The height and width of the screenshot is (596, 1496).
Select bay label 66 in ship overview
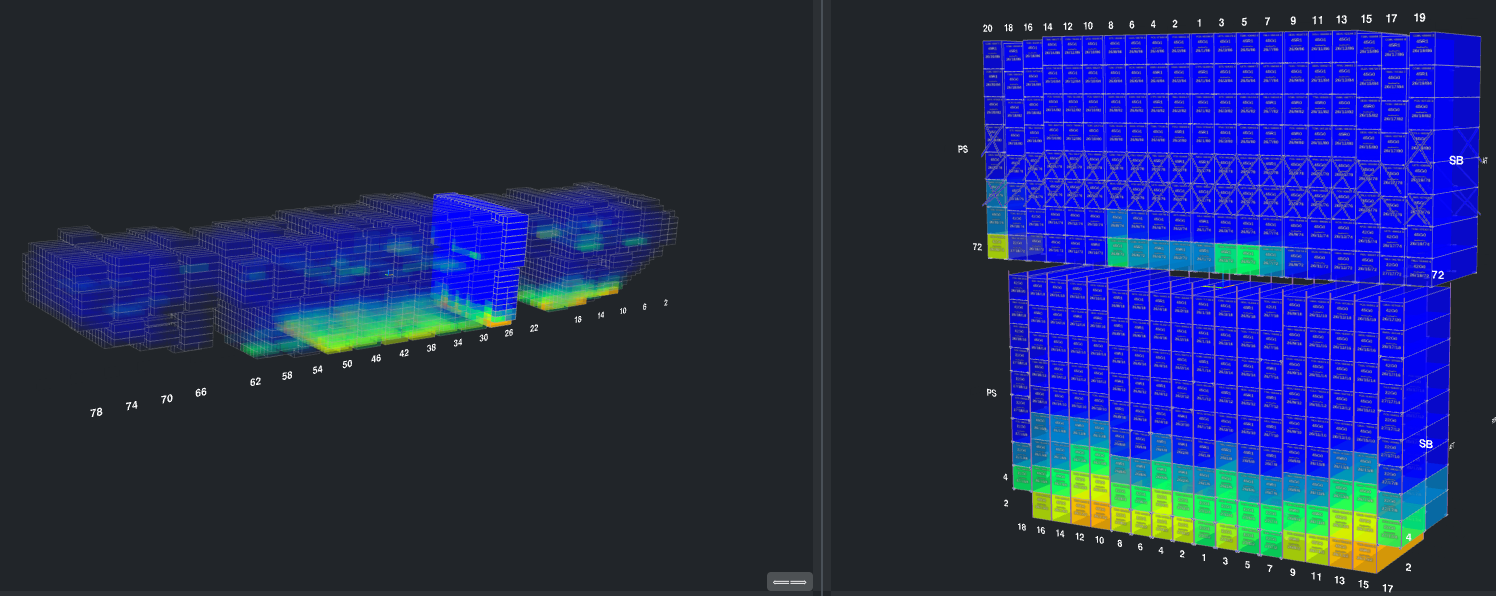pyautogui.click(x=201, y=392)
